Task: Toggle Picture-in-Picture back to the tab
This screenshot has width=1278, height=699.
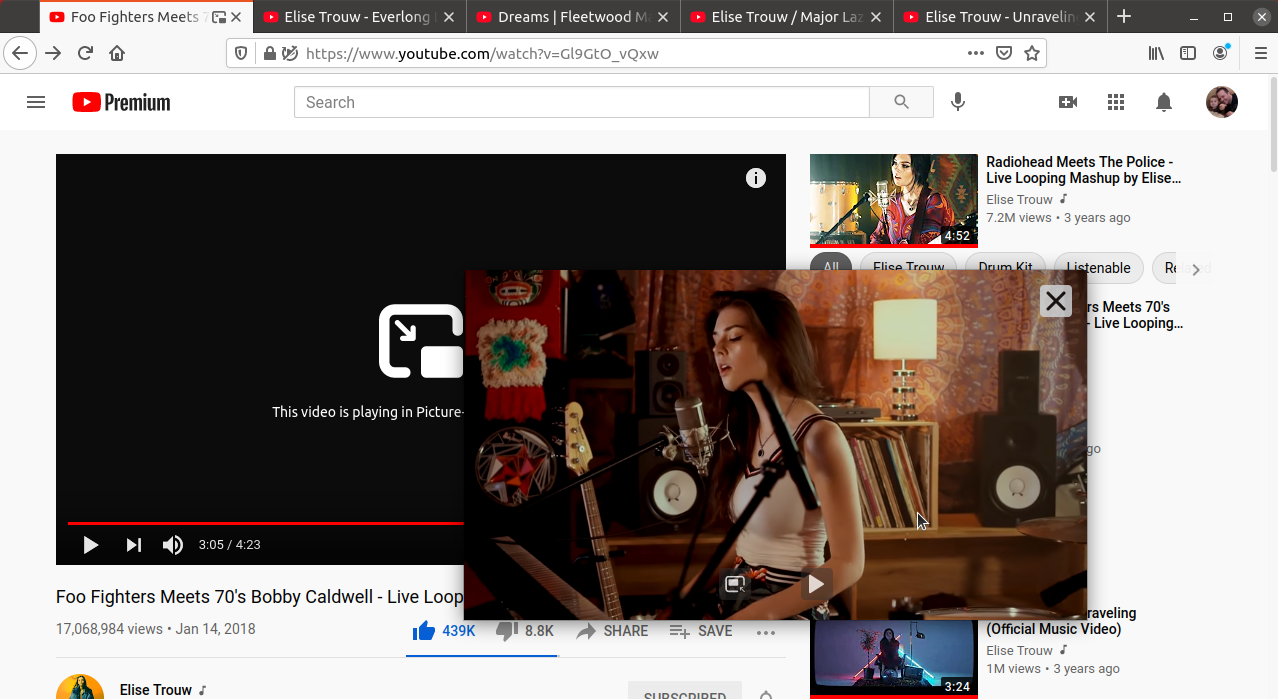Action: (x=735, y=584)
